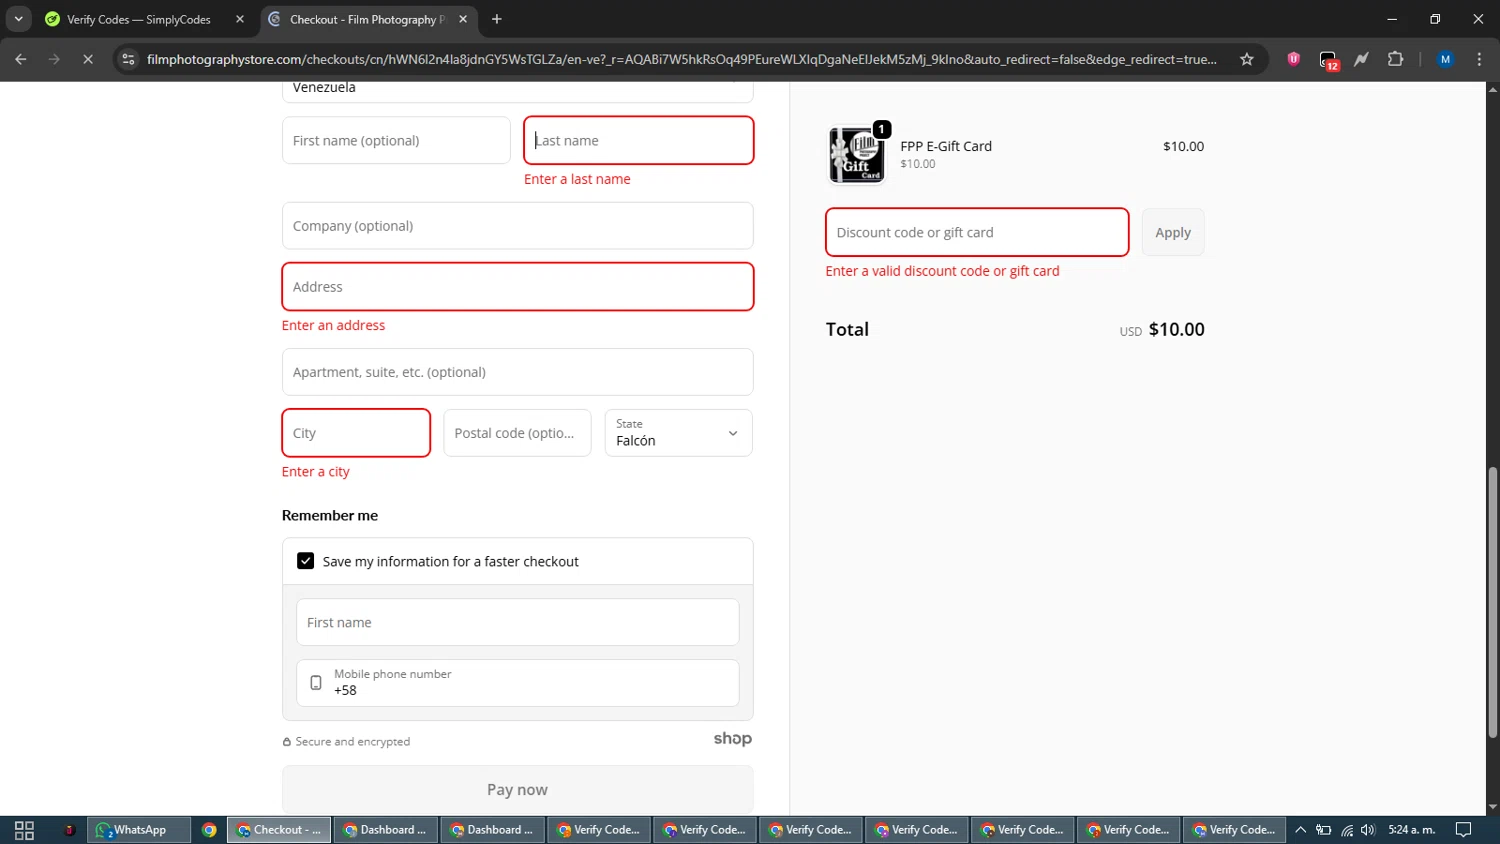This screenshot has height=844, width=1500.
Task: Click the phone icon in mobile field
Action: (x=316, y=683)
